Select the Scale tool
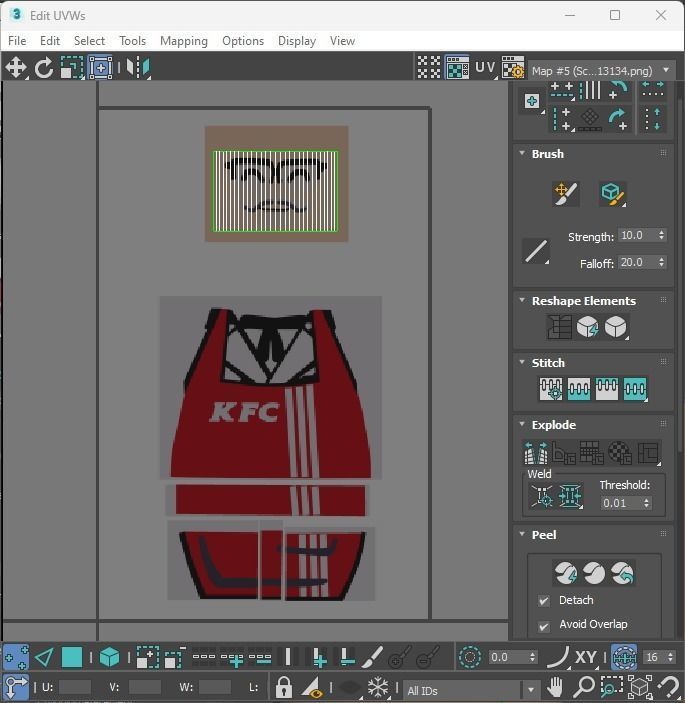Viewport: 685px width, 703px height. click(72, 68)
